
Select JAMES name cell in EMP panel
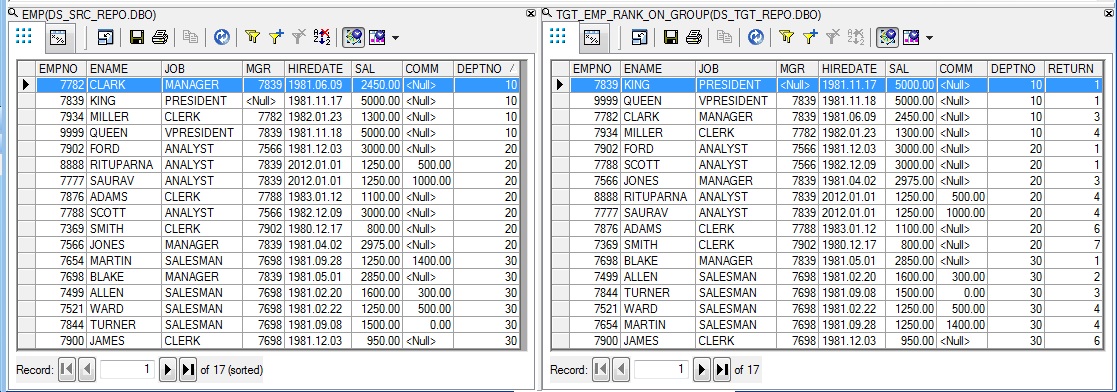[124, 341]
